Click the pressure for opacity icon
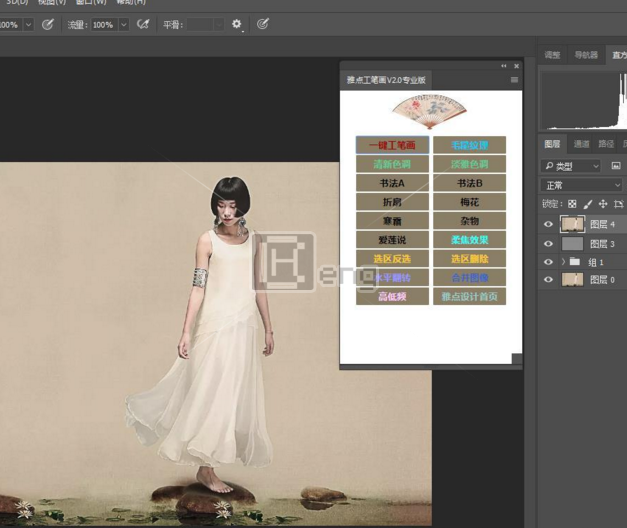627x528 pixels. click(x=48, y=25)
